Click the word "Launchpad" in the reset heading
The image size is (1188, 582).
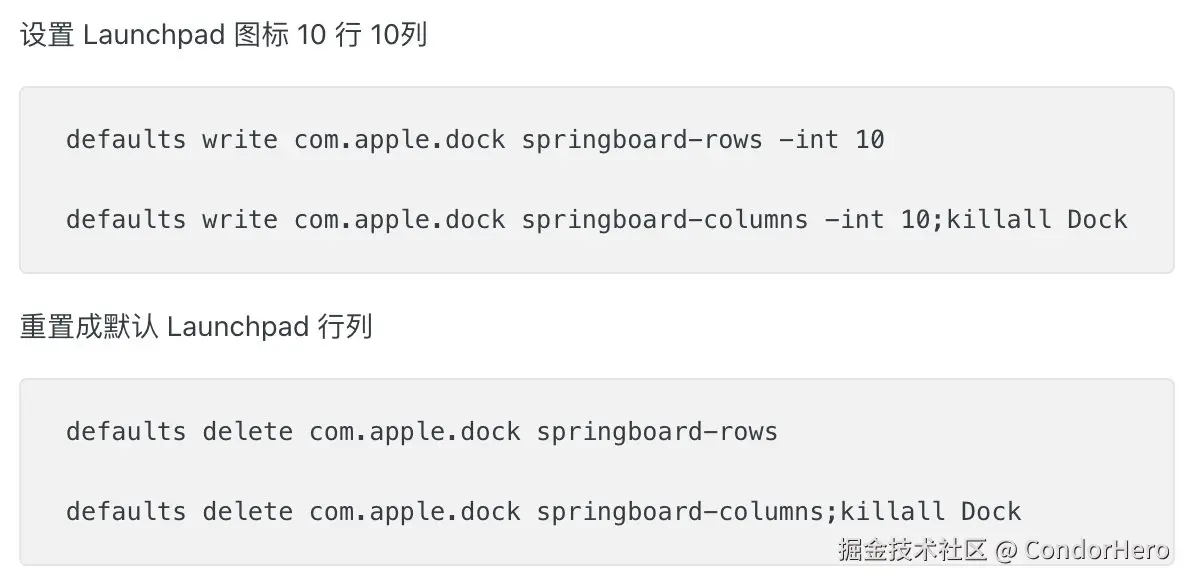pyautogui.click(x=238, y=327)
